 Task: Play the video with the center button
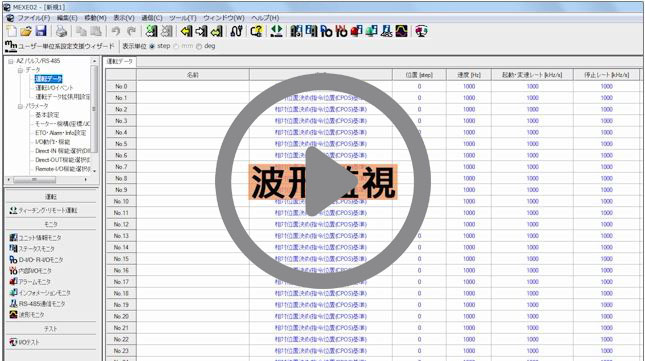coord(323,181)
